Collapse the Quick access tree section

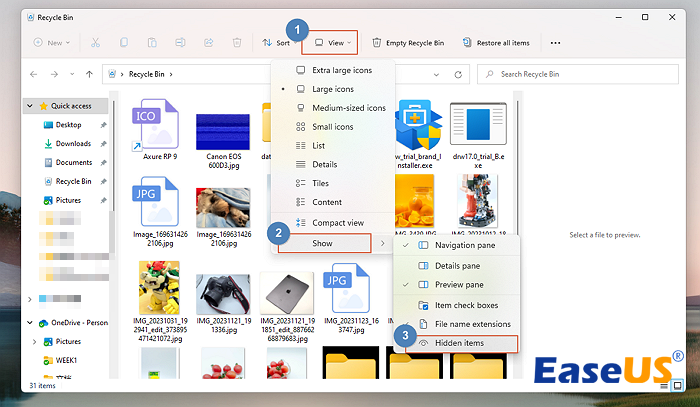31,107
